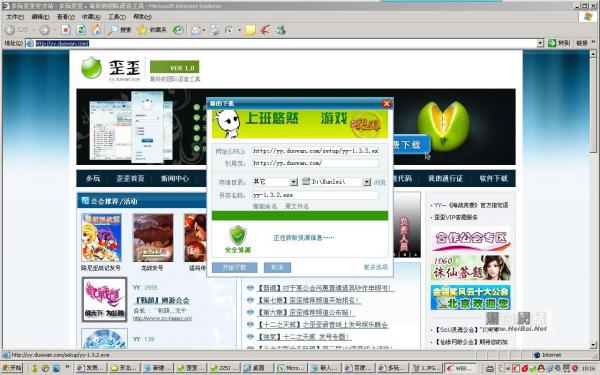Click the Windows 开始 start button
This screenshot has width=600, height=375.
click(x=13, y=368)
